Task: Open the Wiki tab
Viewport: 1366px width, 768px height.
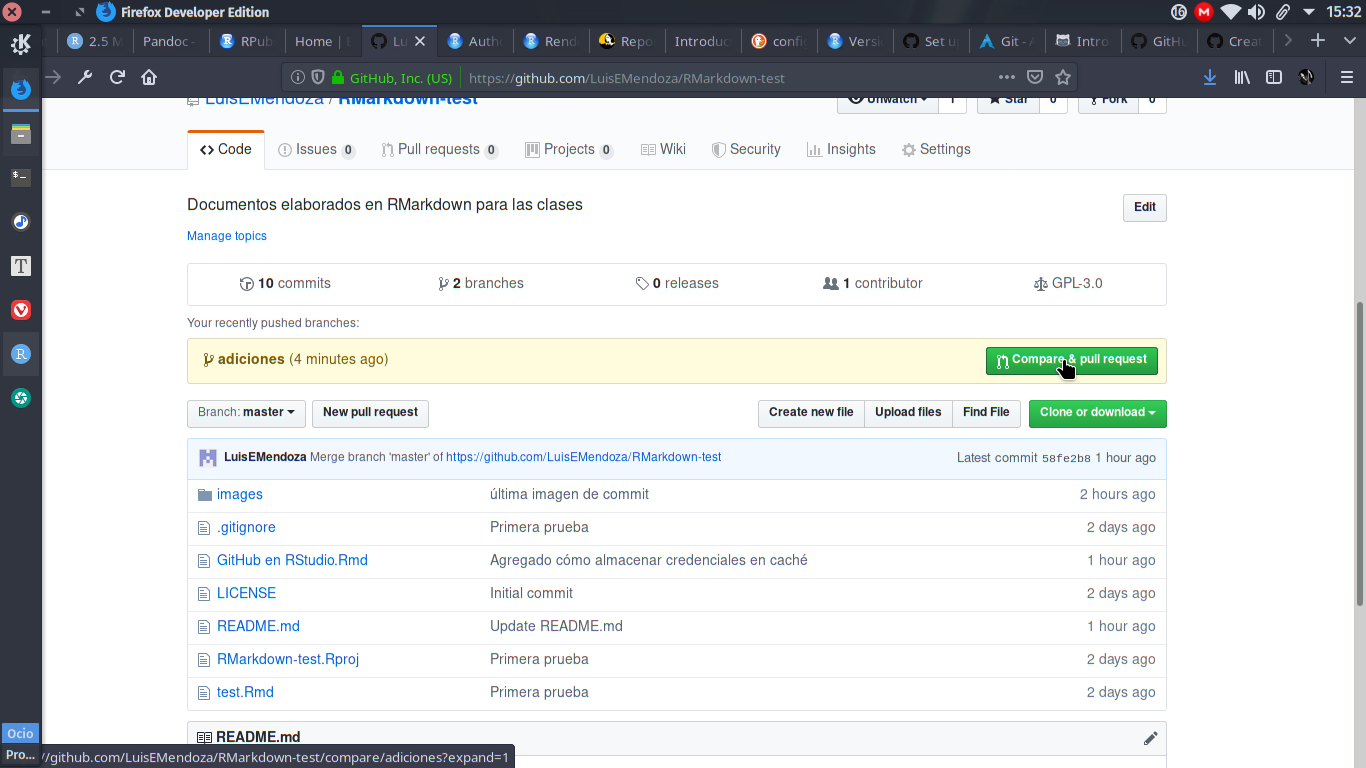Action: 663,149
